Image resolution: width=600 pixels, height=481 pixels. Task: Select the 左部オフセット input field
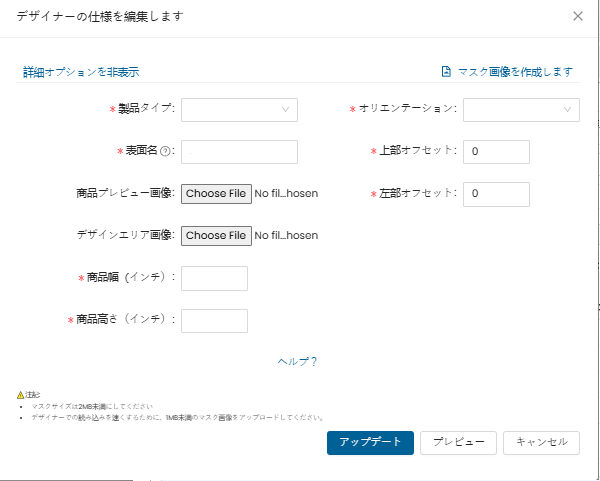[x=496, y=193]
